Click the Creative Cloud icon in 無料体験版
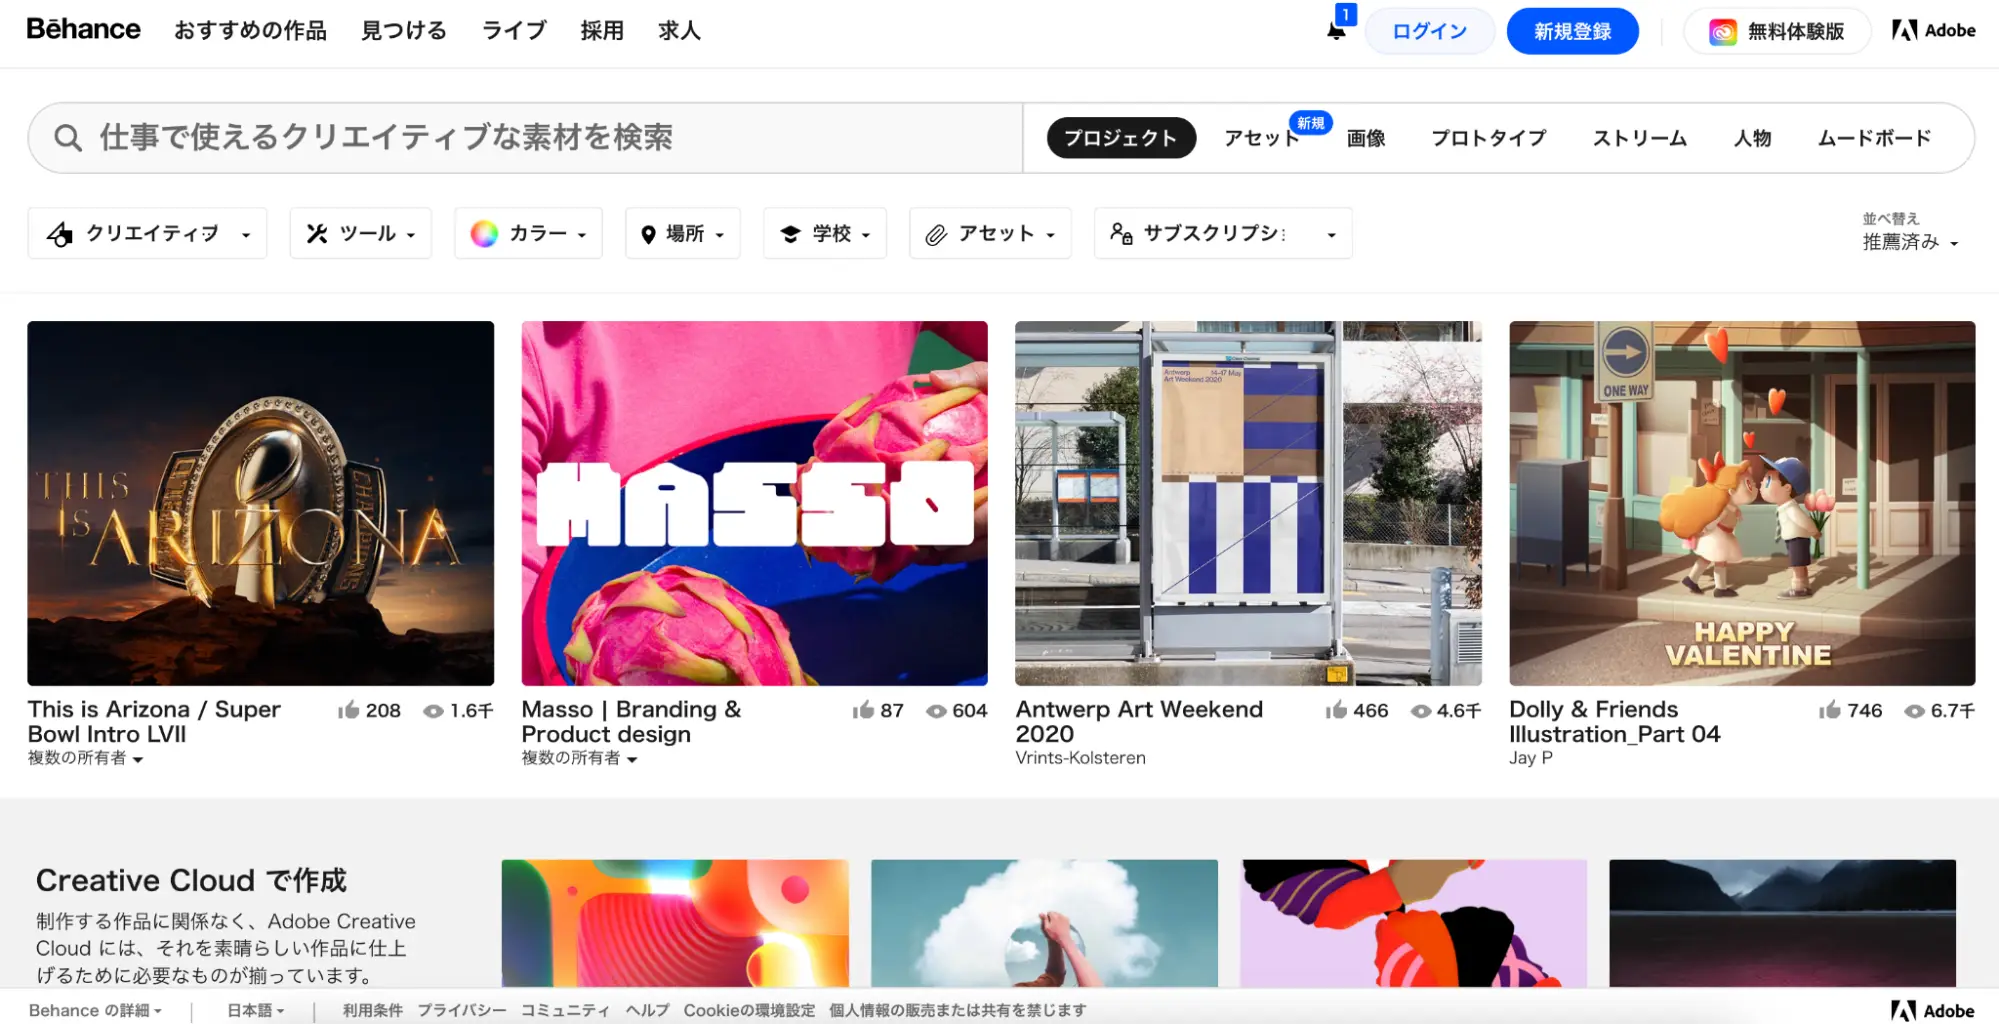The width and height of the screenshot is (1999, 1024). [x=1722, y=32]
